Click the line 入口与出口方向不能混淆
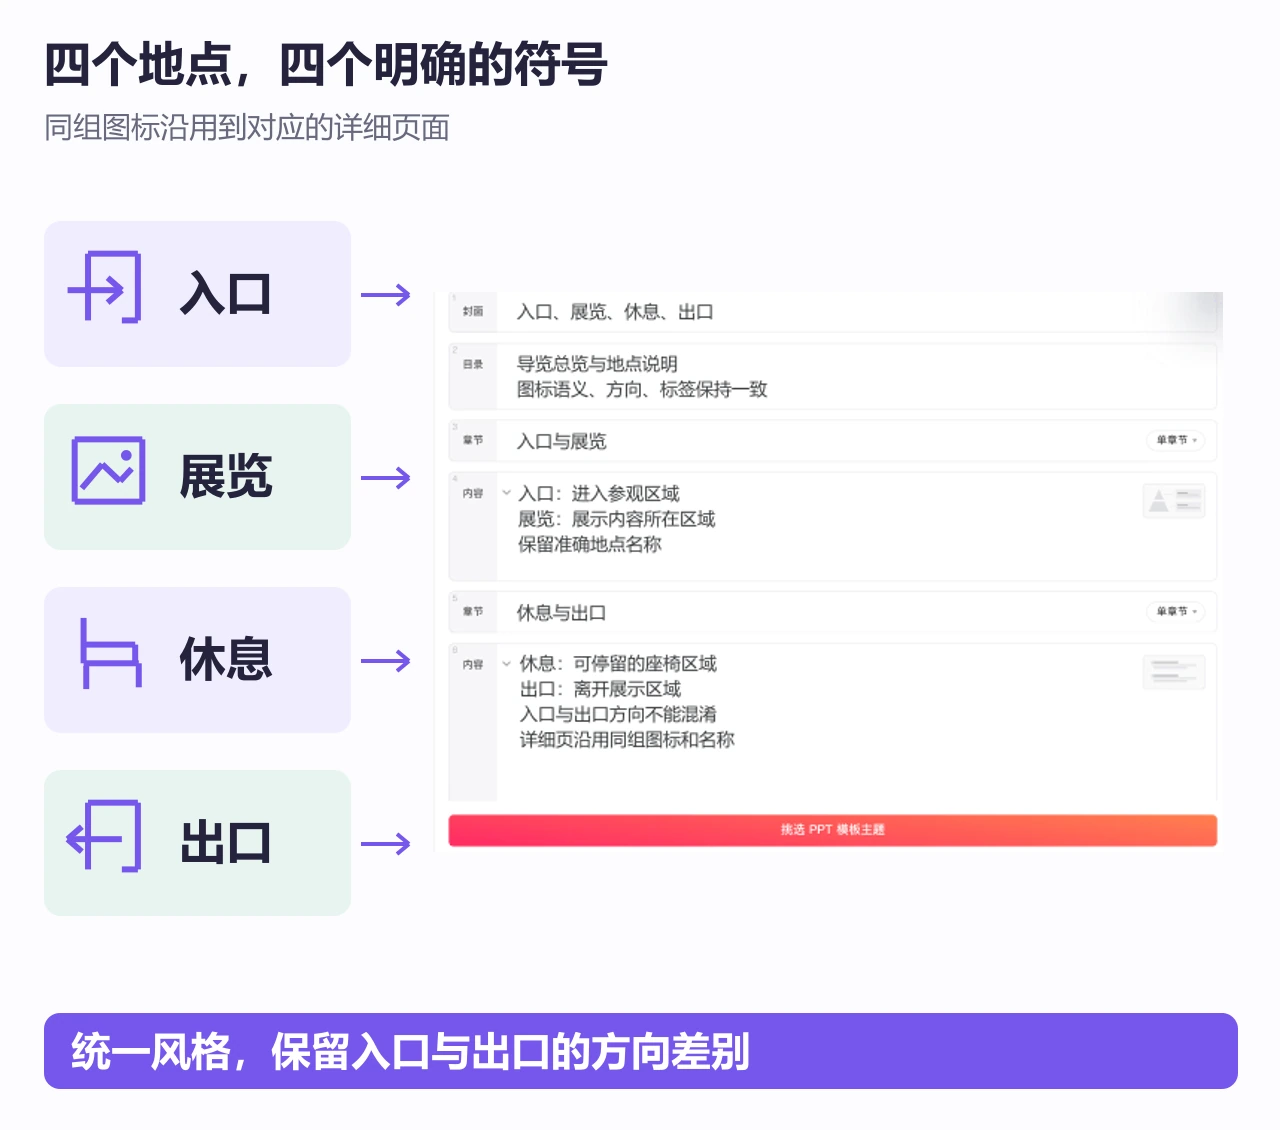This screenshot has width=1280, height=1130. point(617,714)
